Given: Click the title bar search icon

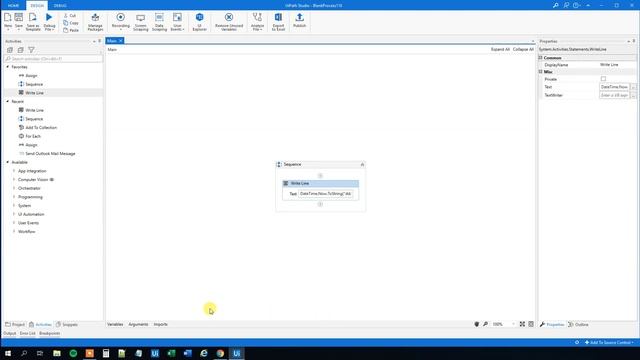Looking at the screenshot, I should [x=556, y=5].
